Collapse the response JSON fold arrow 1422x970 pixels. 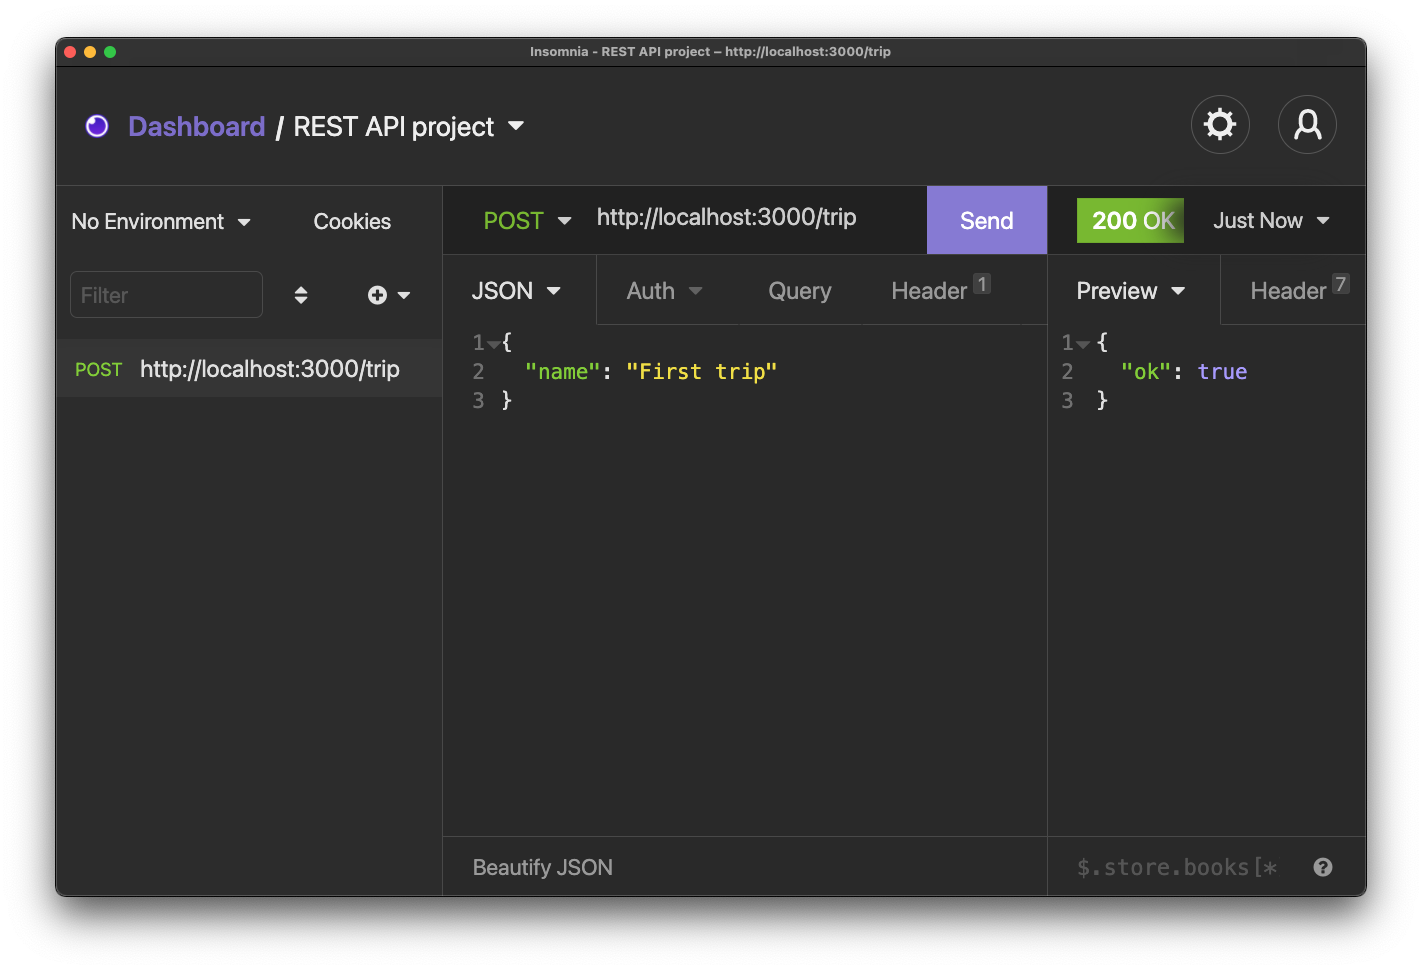pyautogui.click(x=1082, y=344)
